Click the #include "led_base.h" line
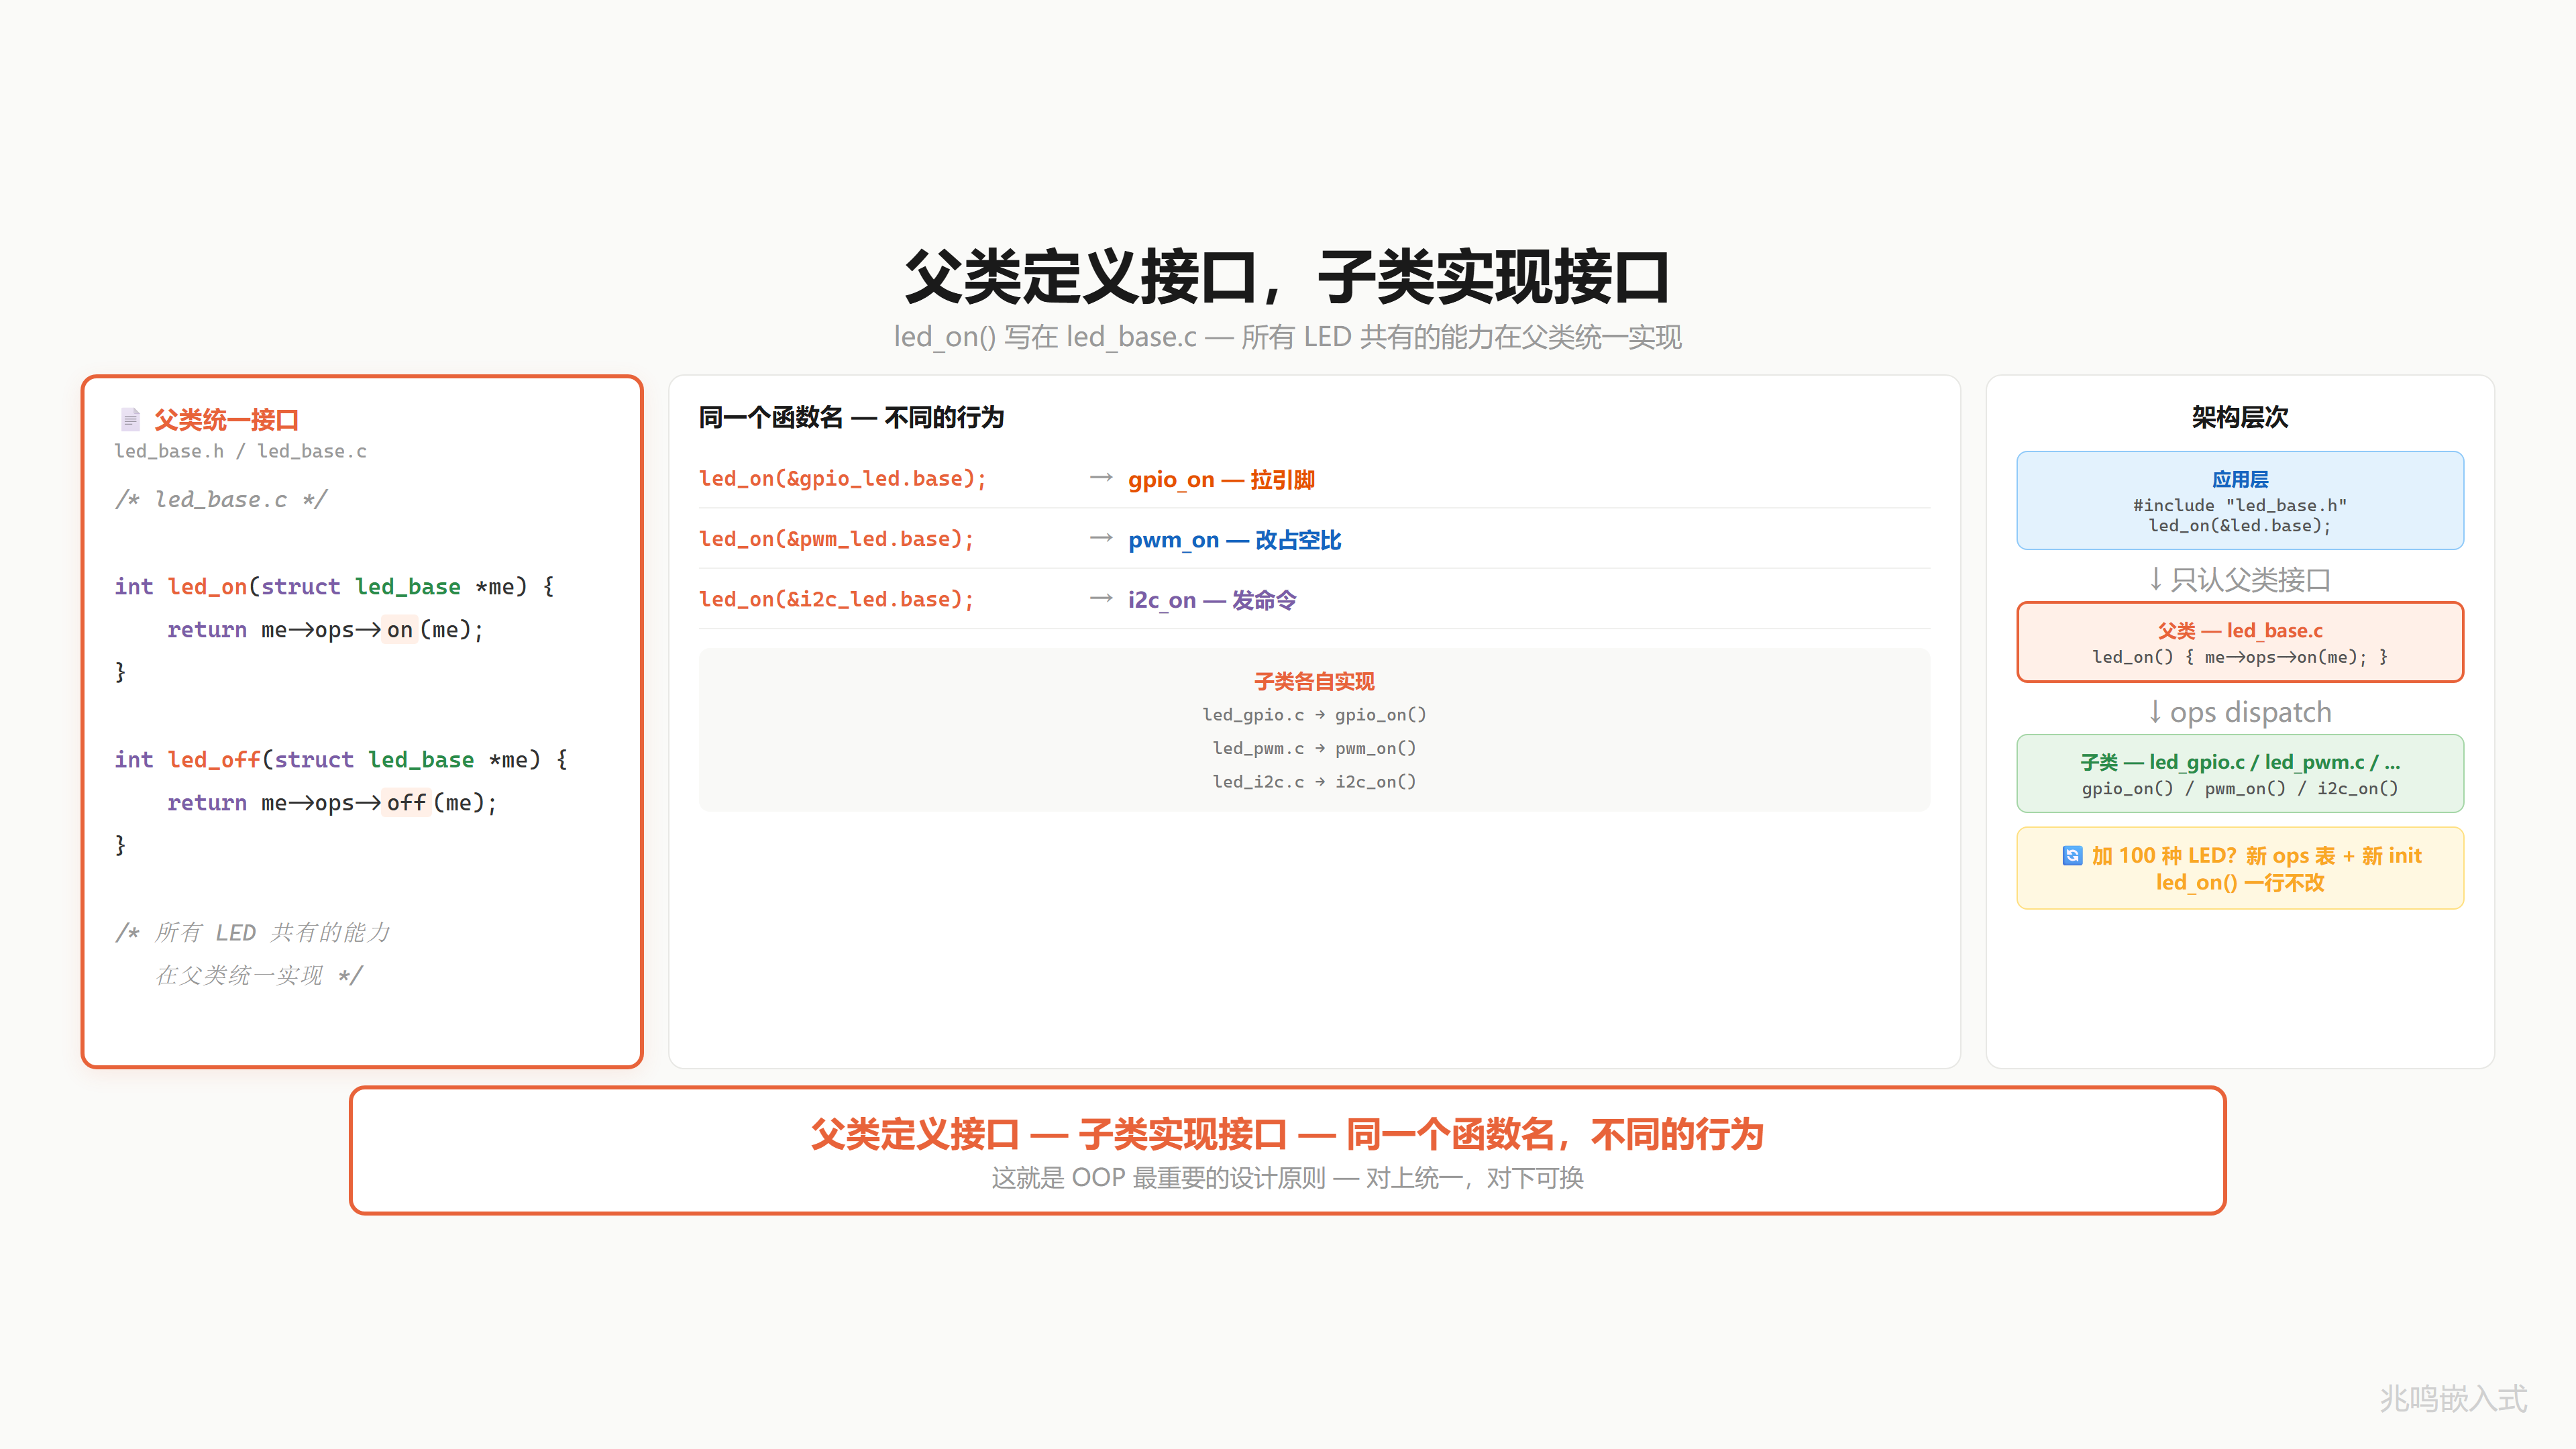Viewport: 2576px width, 1449px height. 2240,506
